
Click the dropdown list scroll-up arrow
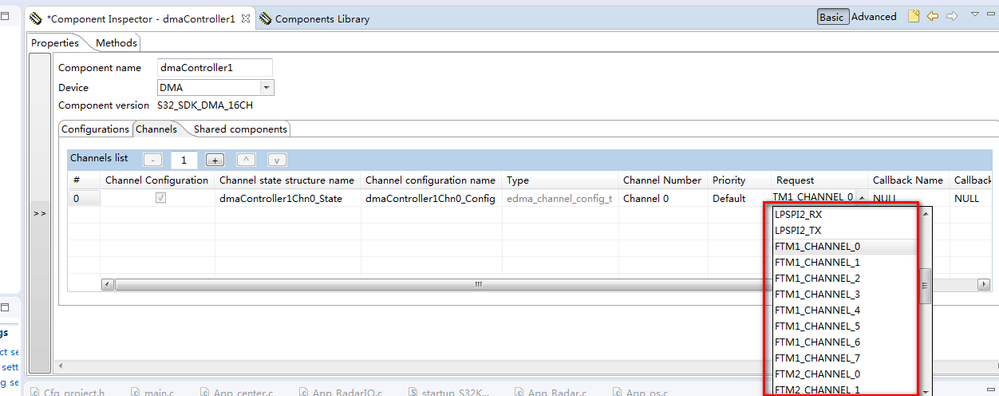pos(926,214)
